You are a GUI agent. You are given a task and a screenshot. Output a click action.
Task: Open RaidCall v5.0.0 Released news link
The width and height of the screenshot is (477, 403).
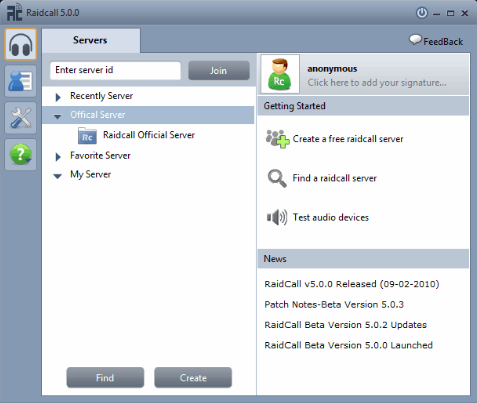tap(352, 284)
